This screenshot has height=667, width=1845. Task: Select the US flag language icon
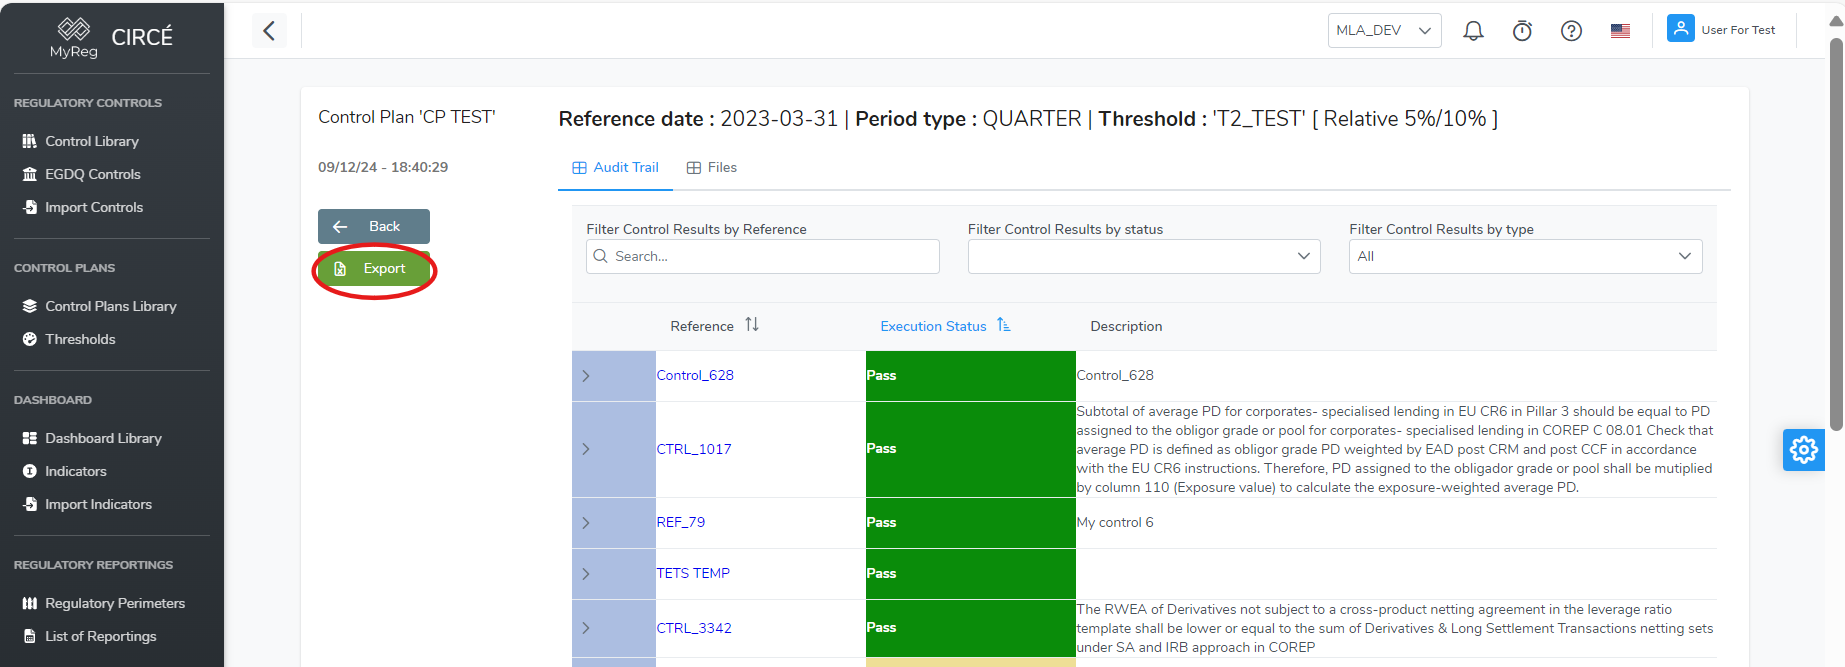(1620, 31)
